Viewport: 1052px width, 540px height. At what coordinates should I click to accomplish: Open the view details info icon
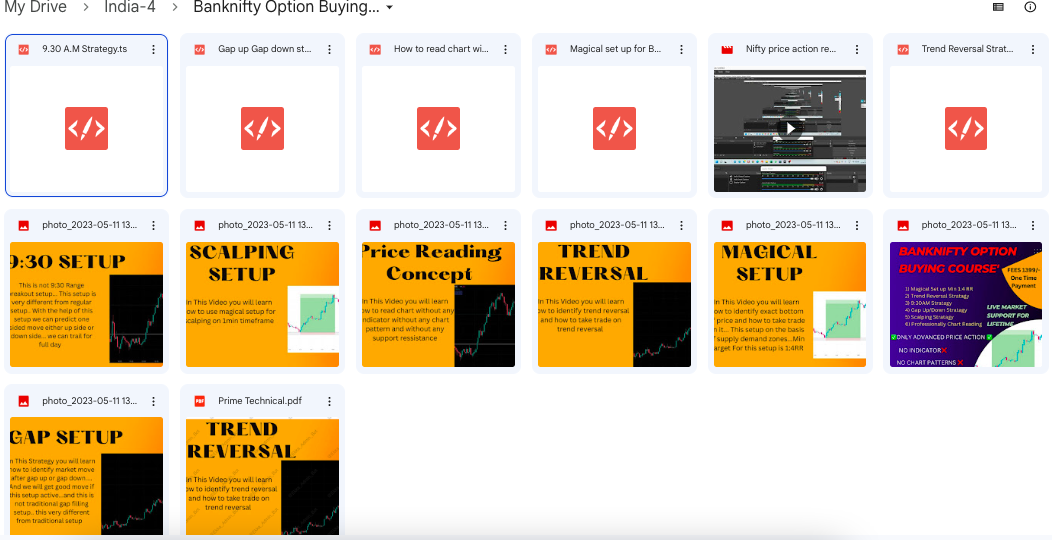[x=1030, y=7]
